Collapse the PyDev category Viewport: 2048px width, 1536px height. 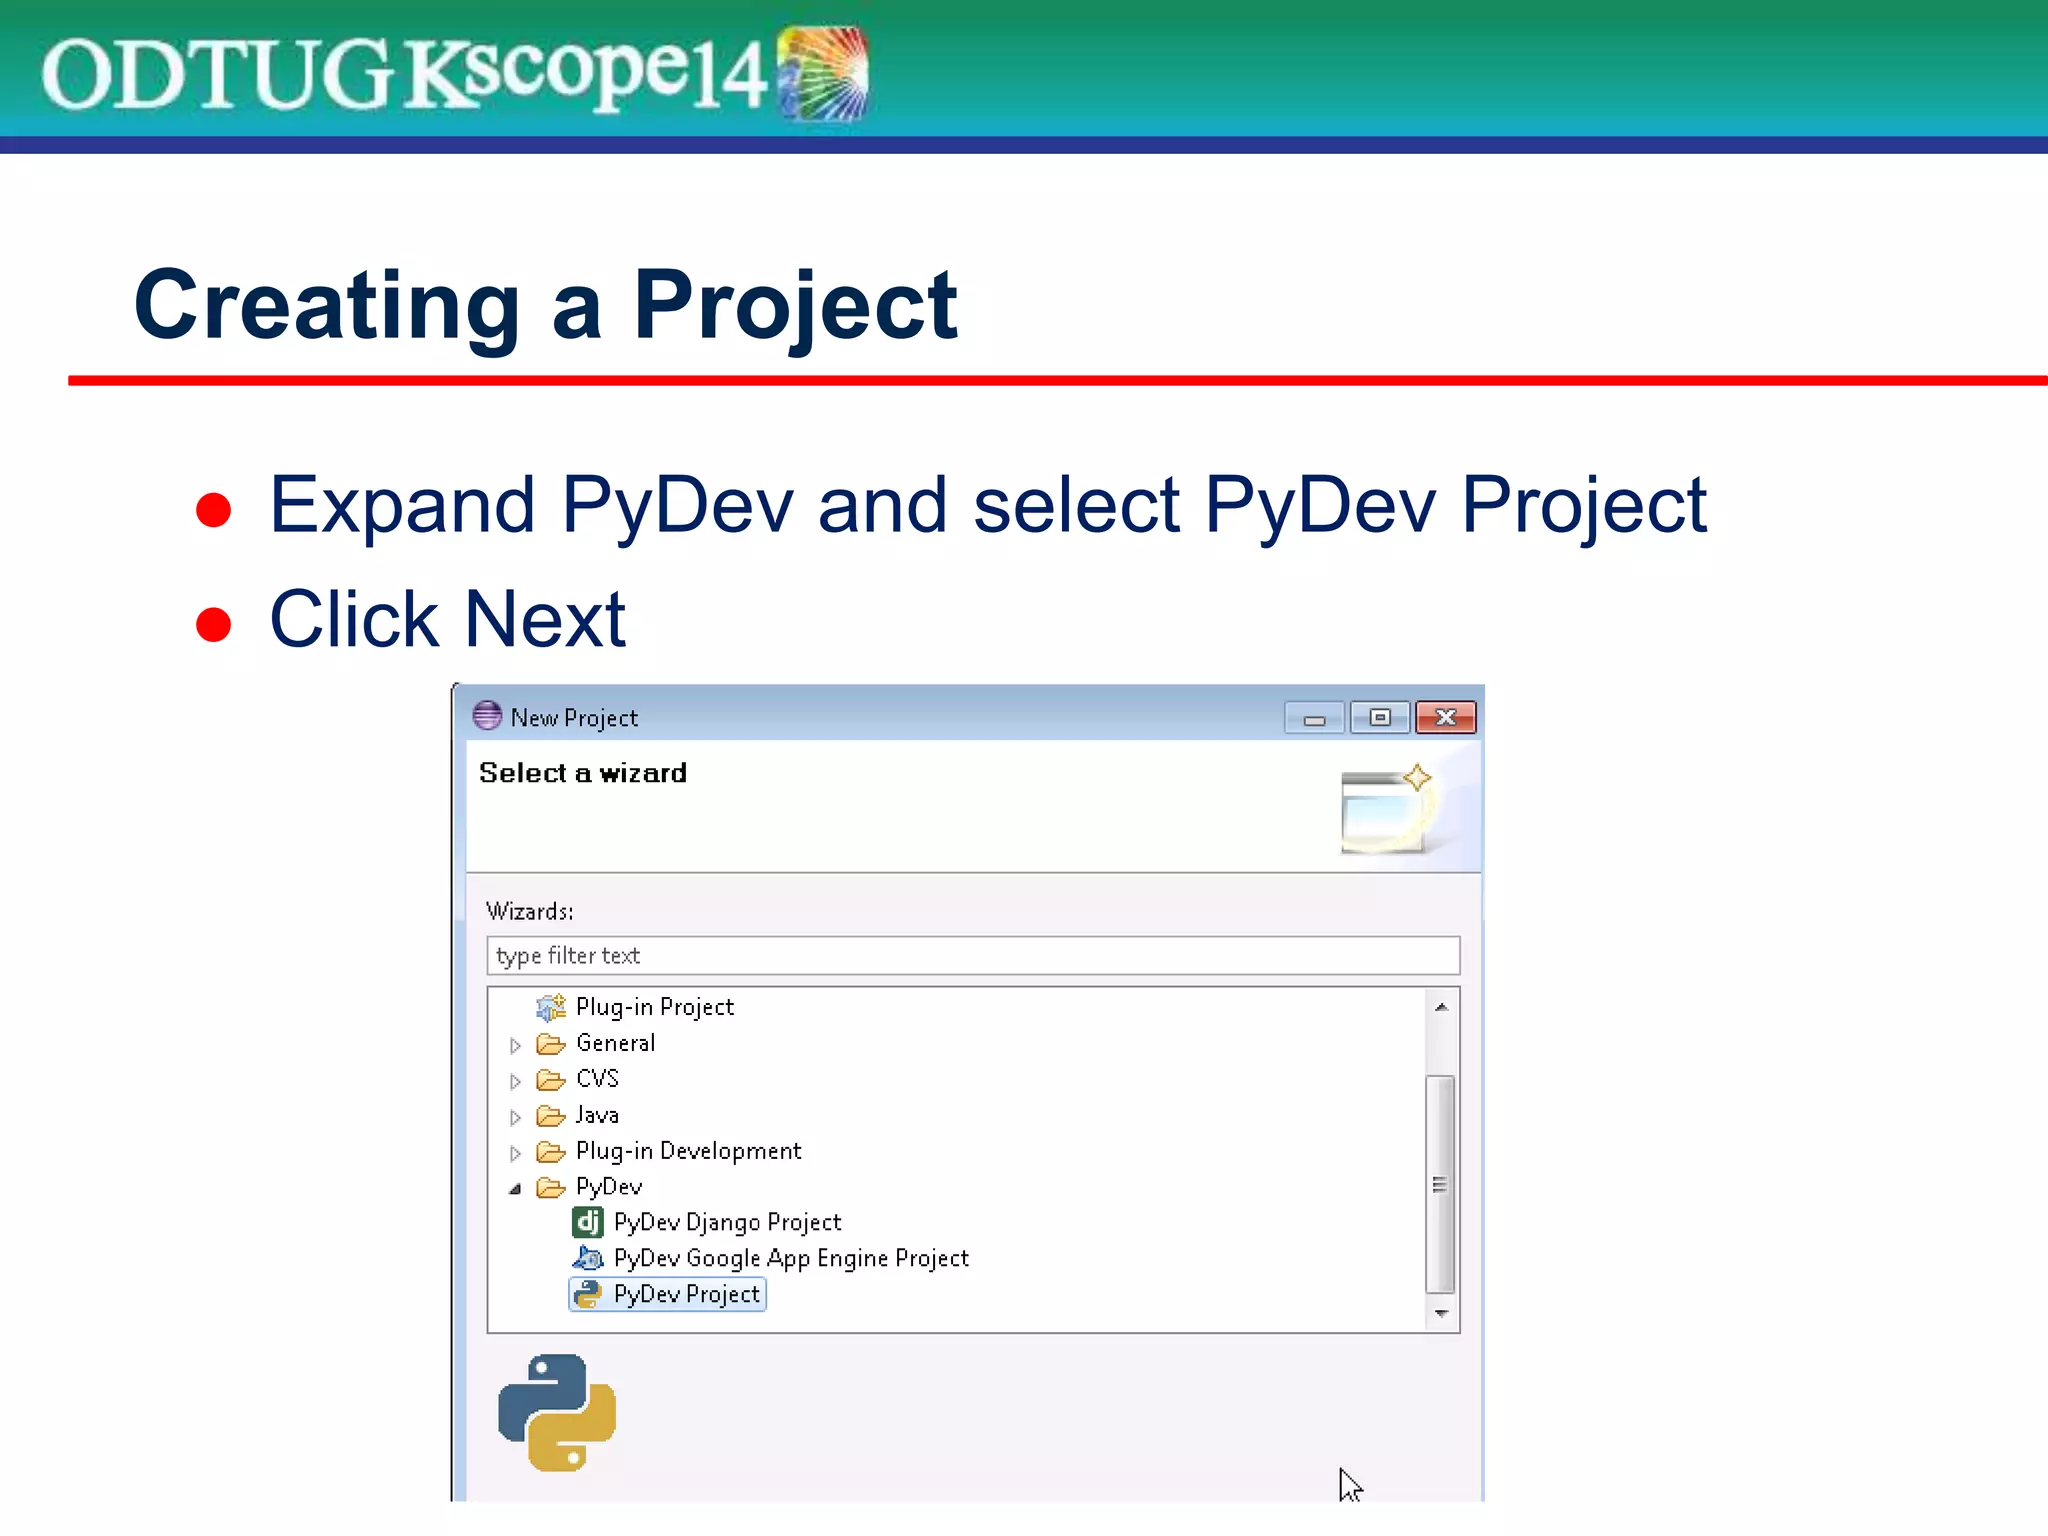coord(515,1189)
